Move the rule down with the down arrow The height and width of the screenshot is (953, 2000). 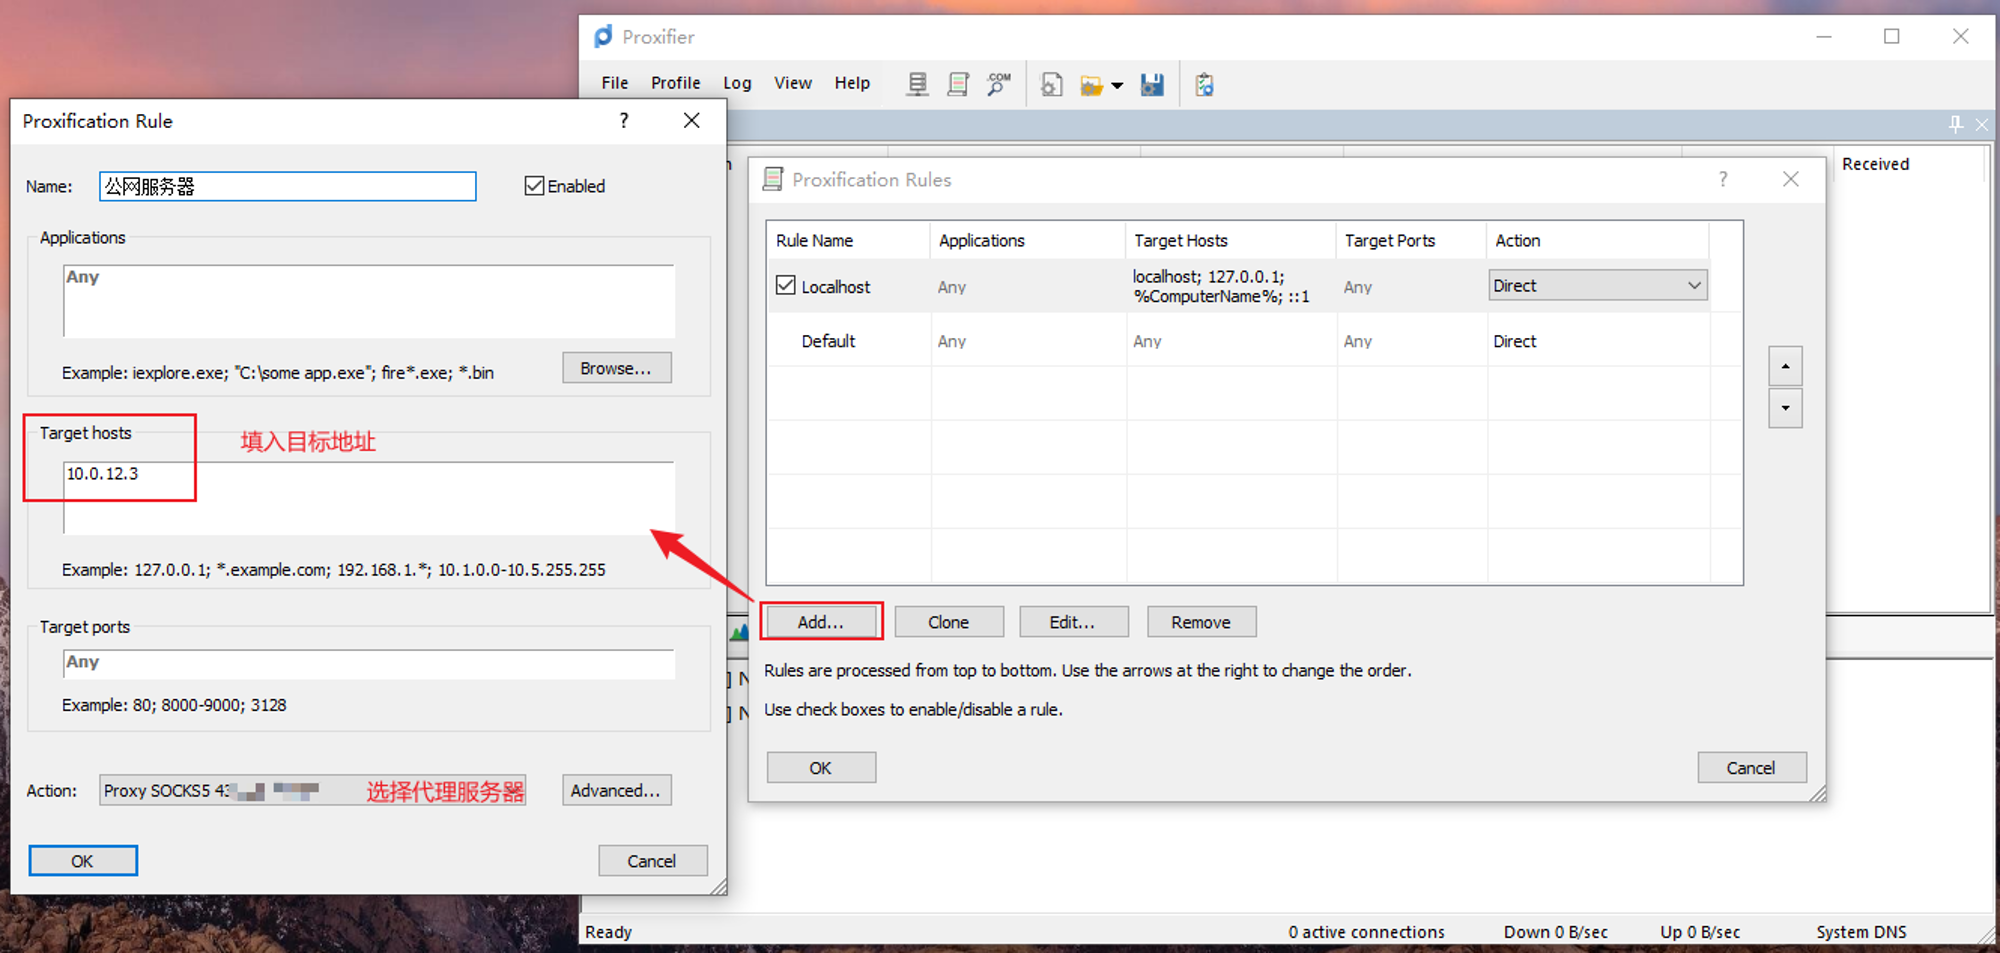click(1785, 408)
